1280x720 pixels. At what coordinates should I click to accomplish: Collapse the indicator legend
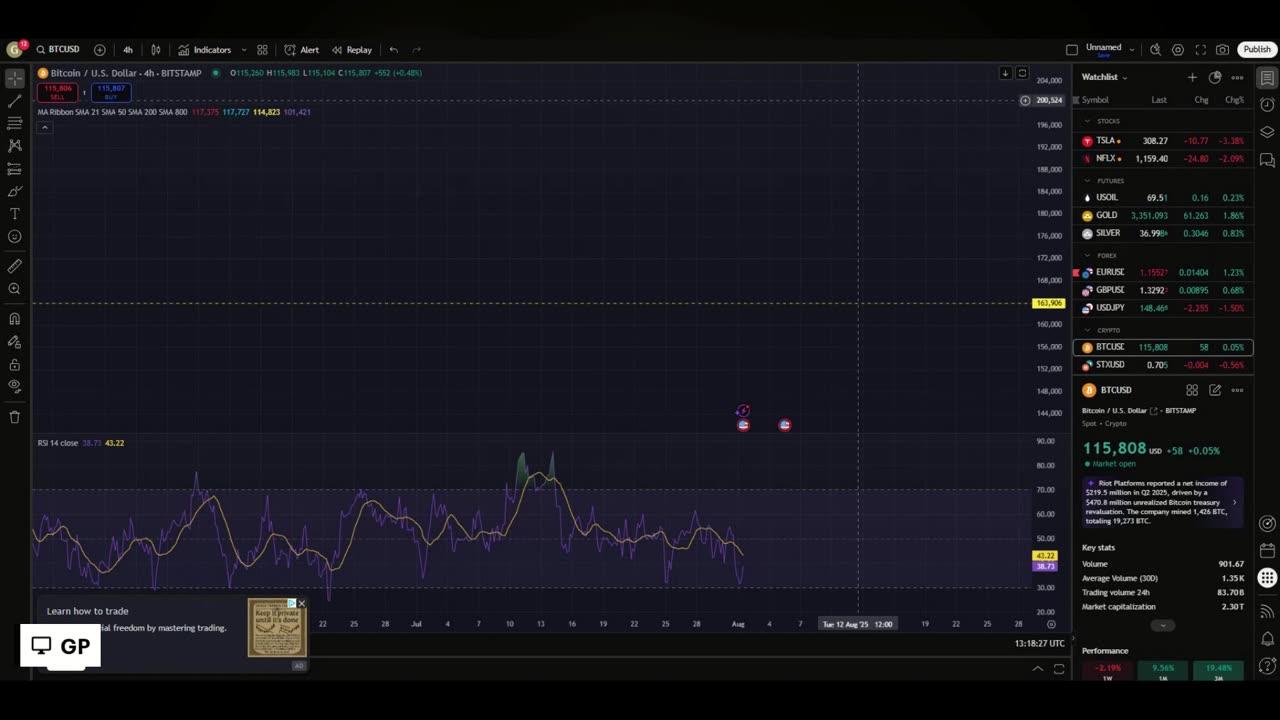tap(44, 127)
